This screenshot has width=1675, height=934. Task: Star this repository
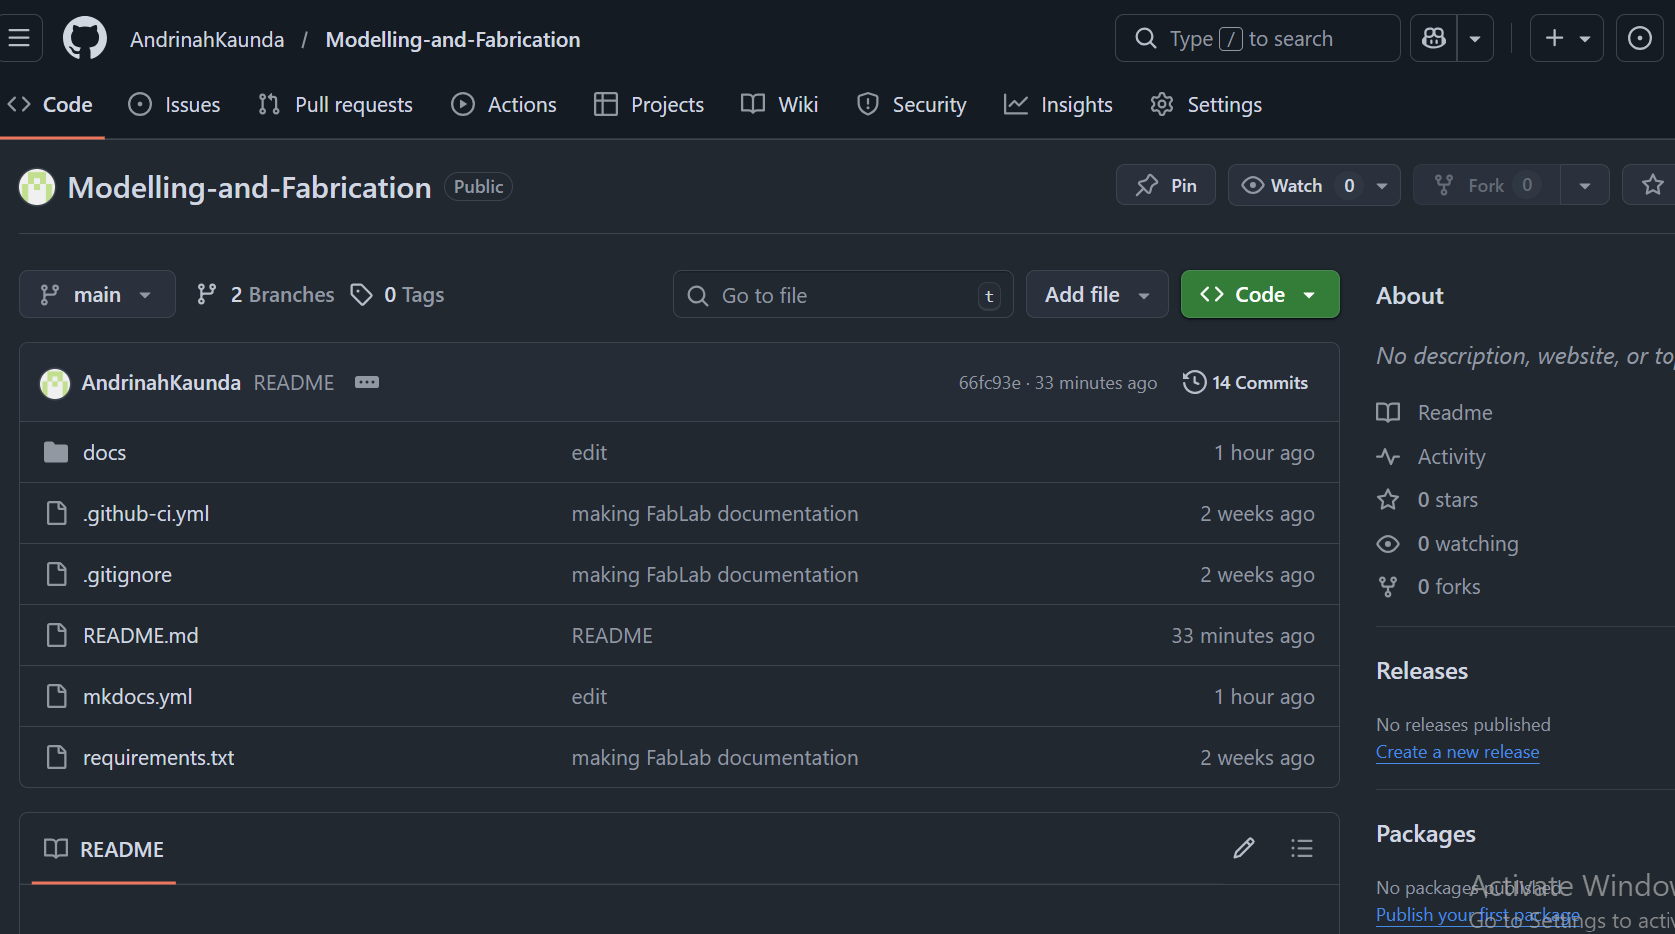[x=1652, y=185]
